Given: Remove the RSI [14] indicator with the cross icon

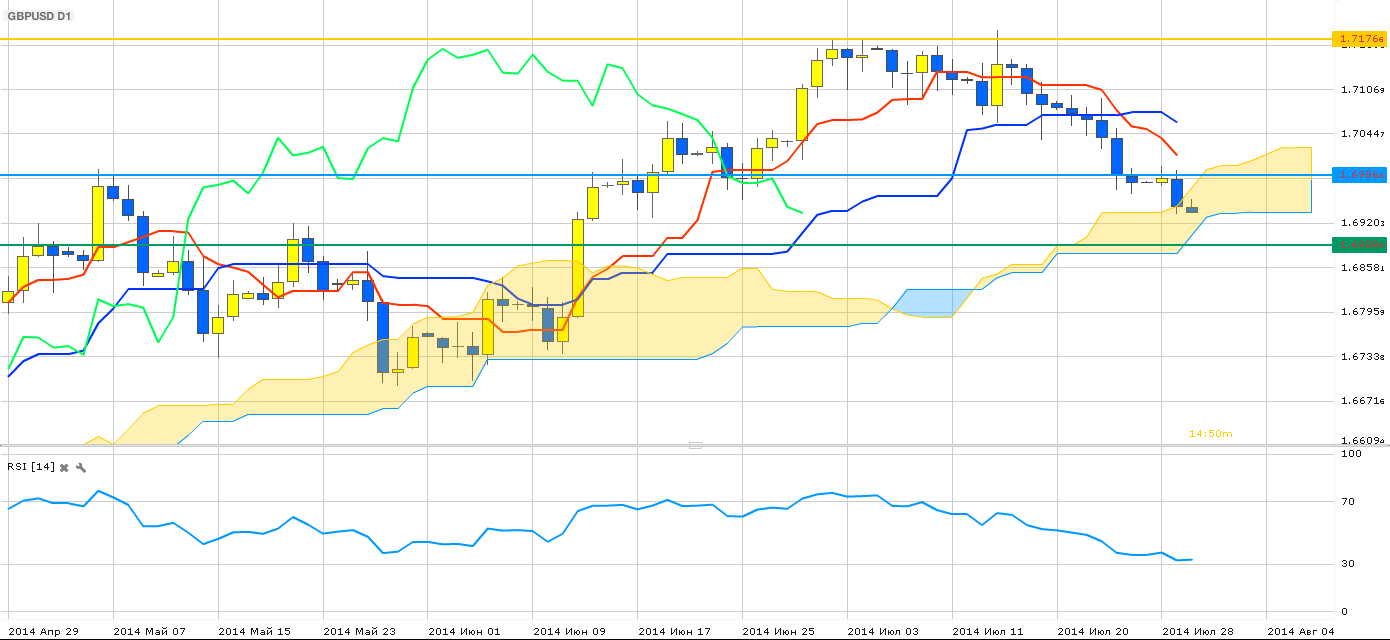Looking at the screenshot, I should [64, 467].
